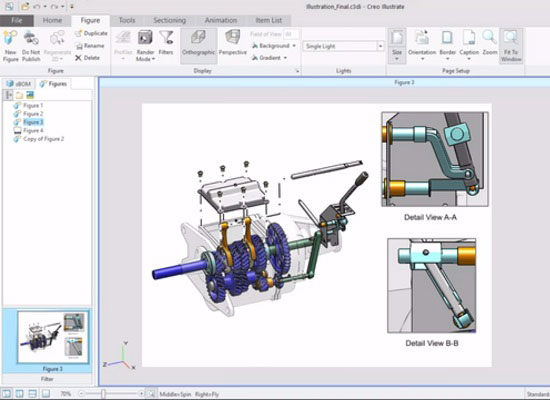Open the Render Mode tool
Viewport: 550px width, 400px height.
click(x=145, y=46)
